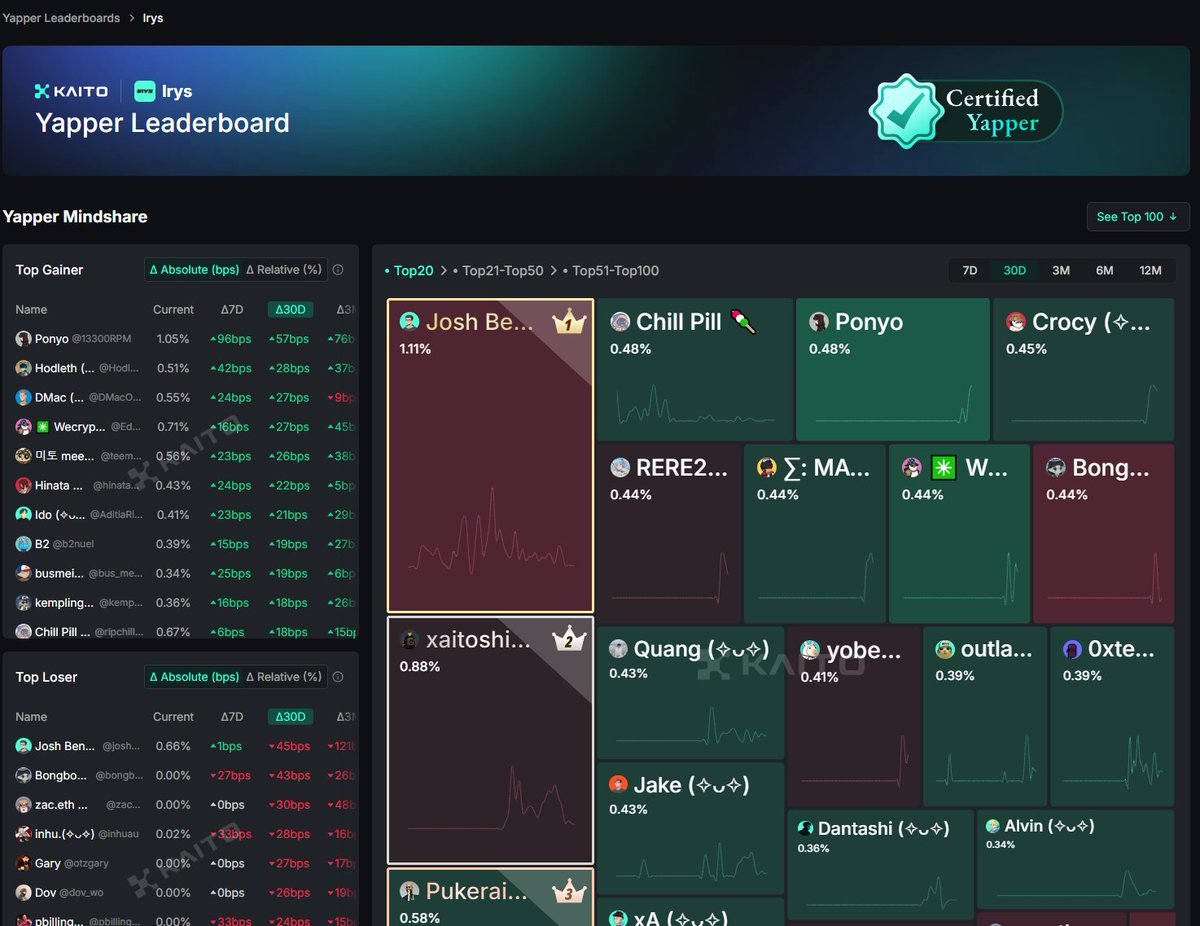Click Josh Ben's avatar in Top Loser list
The image size is (1200, 926).
[23, 746]
